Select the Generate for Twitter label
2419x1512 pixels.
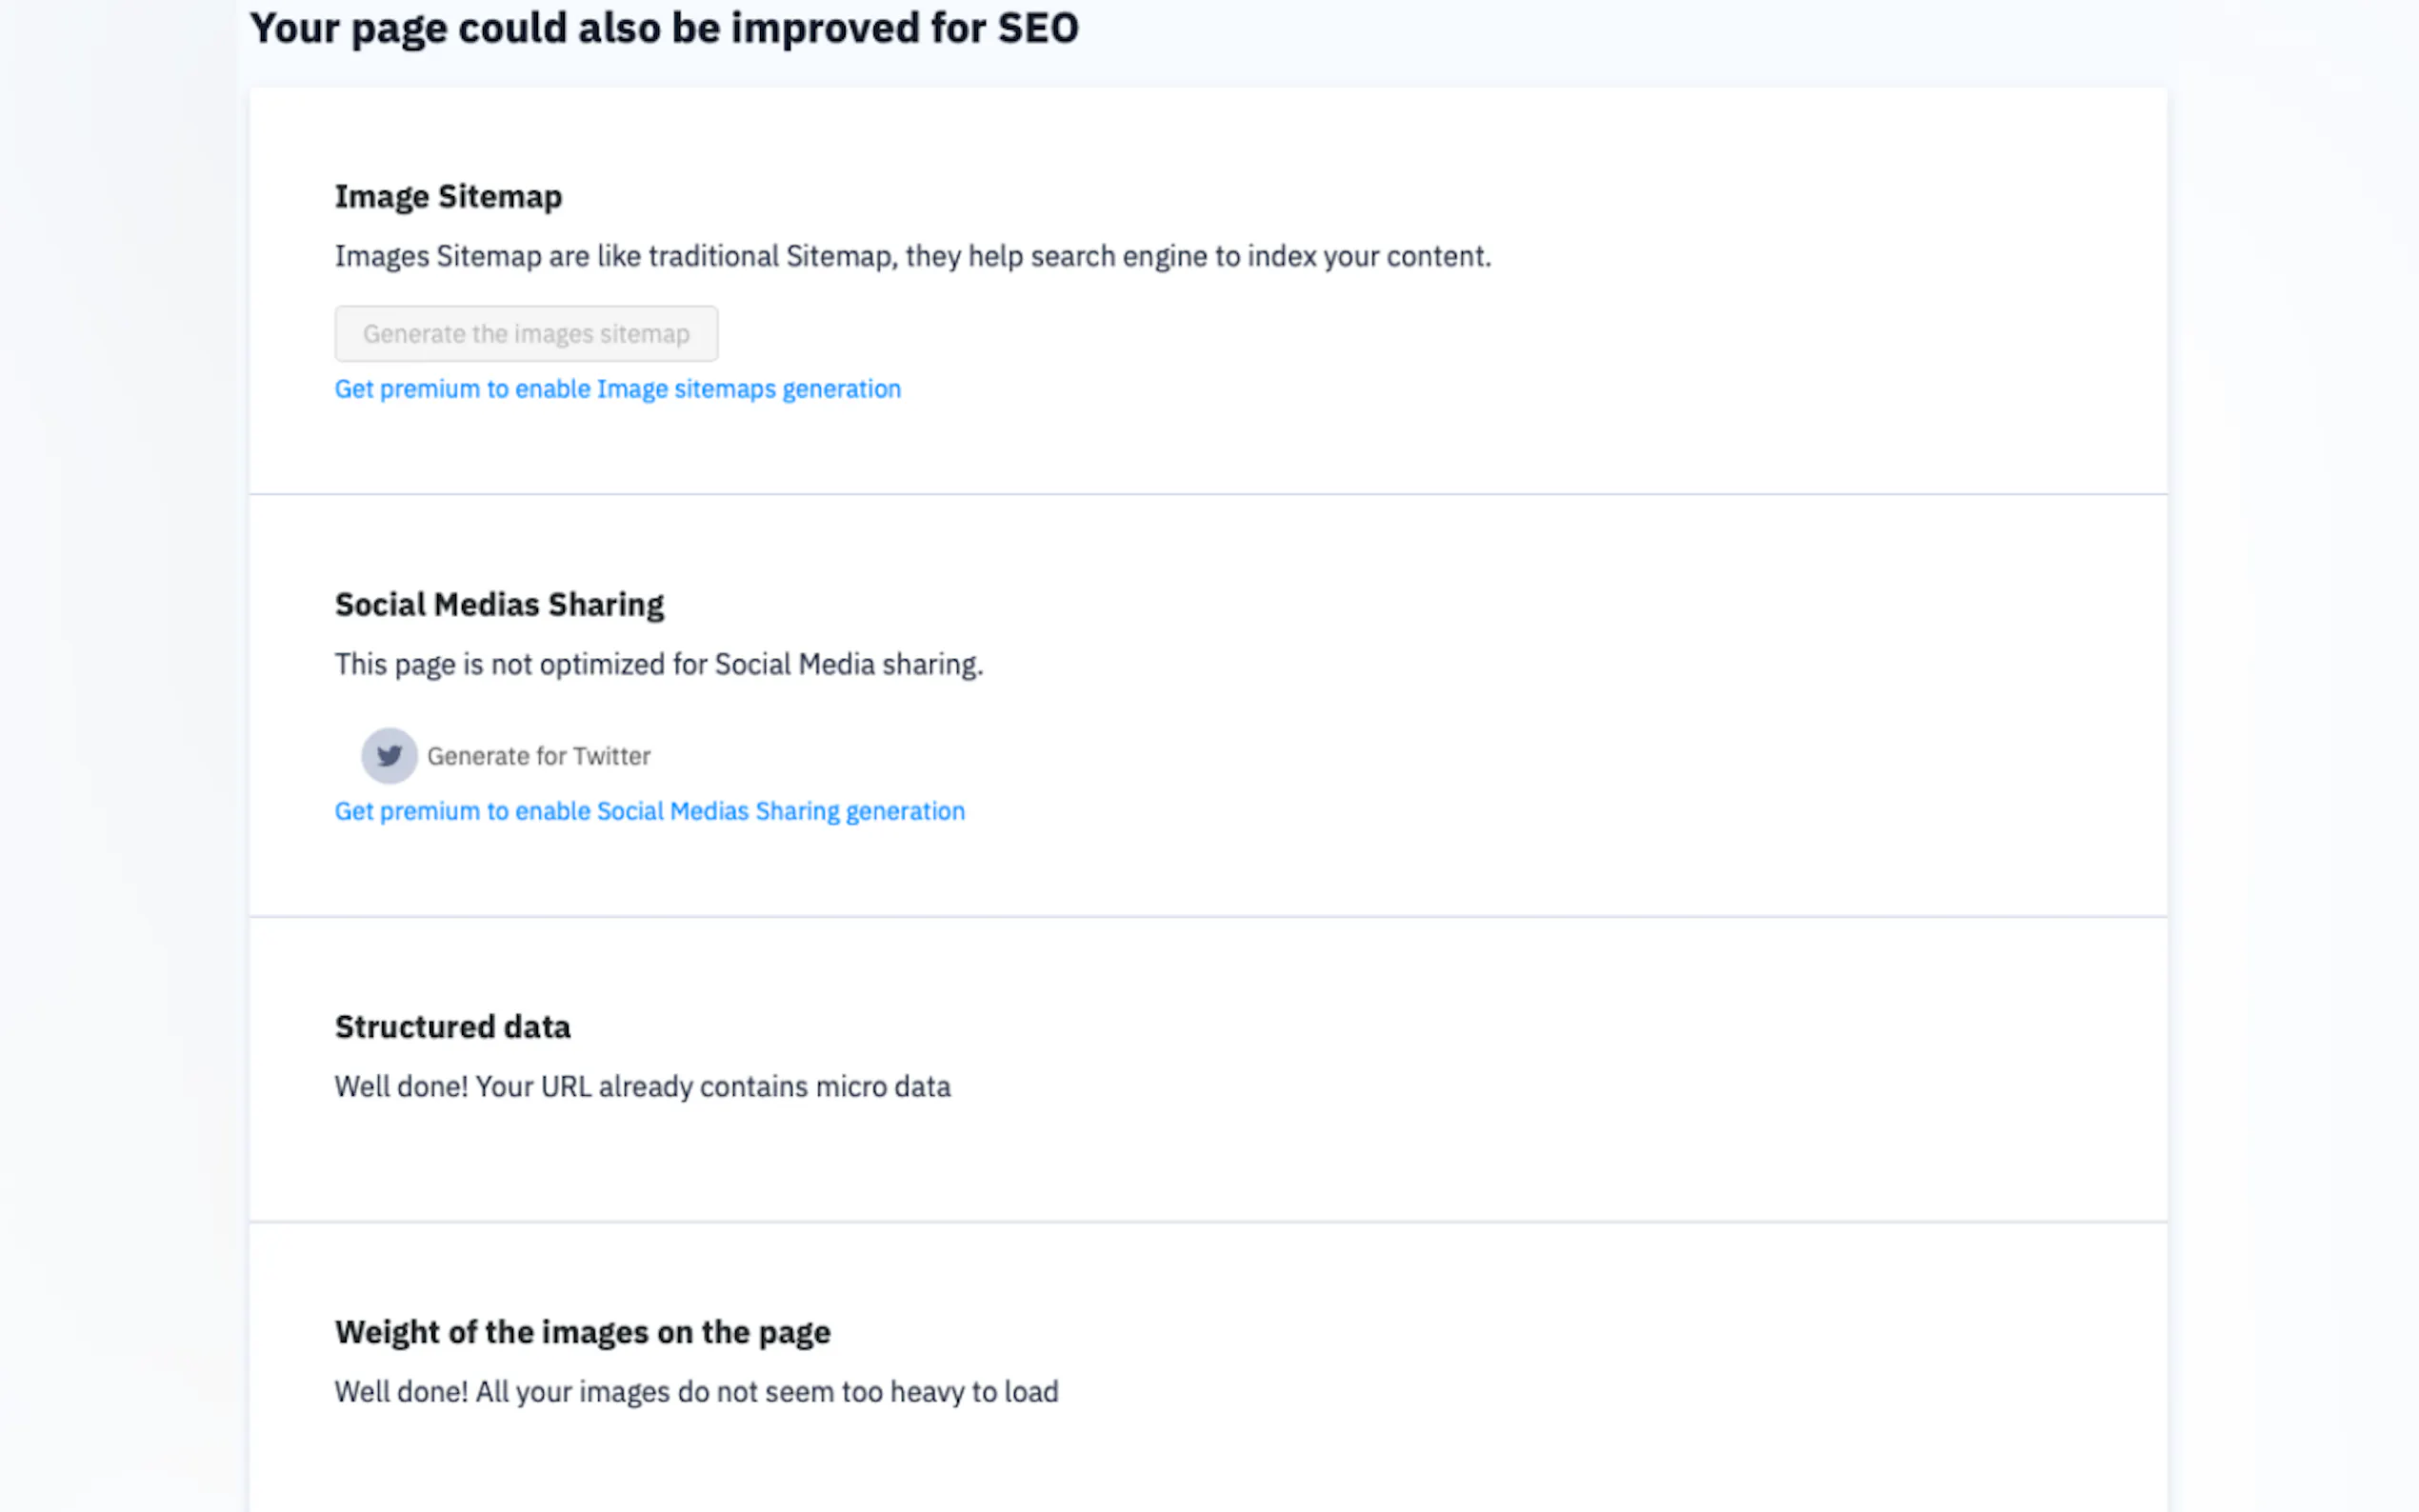538,756
